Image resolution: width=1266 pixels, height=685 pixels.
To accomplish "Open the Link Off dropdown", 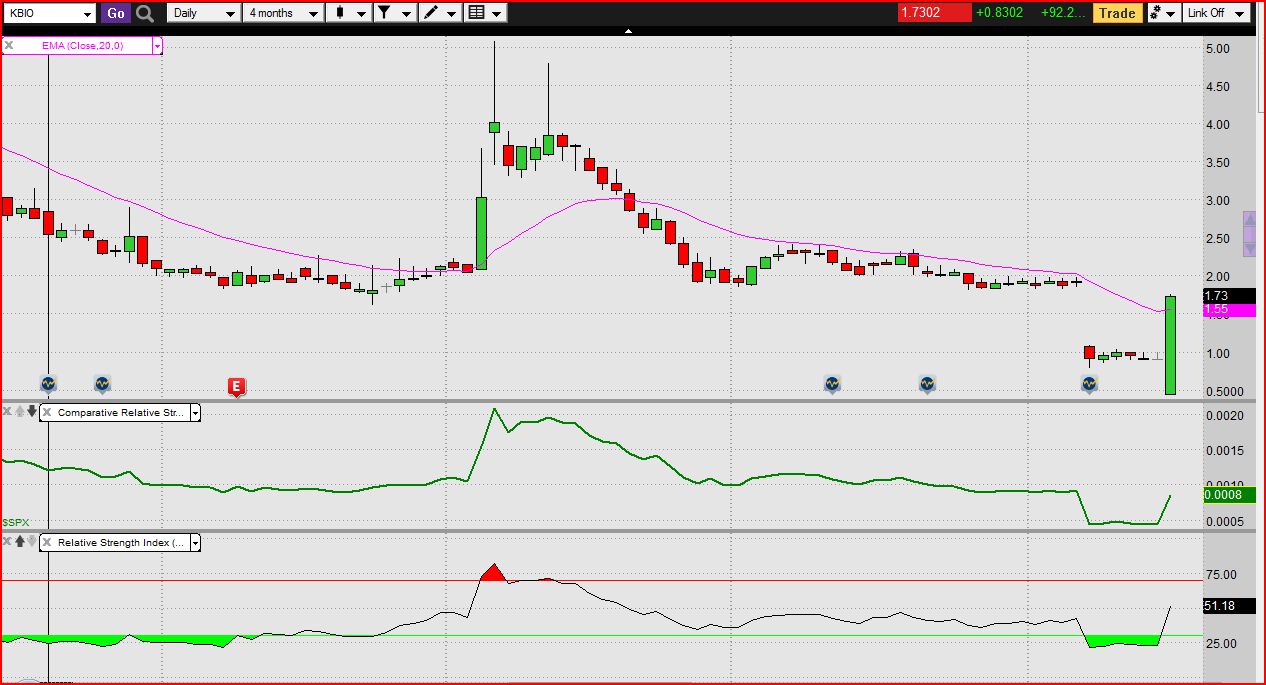I will (x=1214, y=13).
